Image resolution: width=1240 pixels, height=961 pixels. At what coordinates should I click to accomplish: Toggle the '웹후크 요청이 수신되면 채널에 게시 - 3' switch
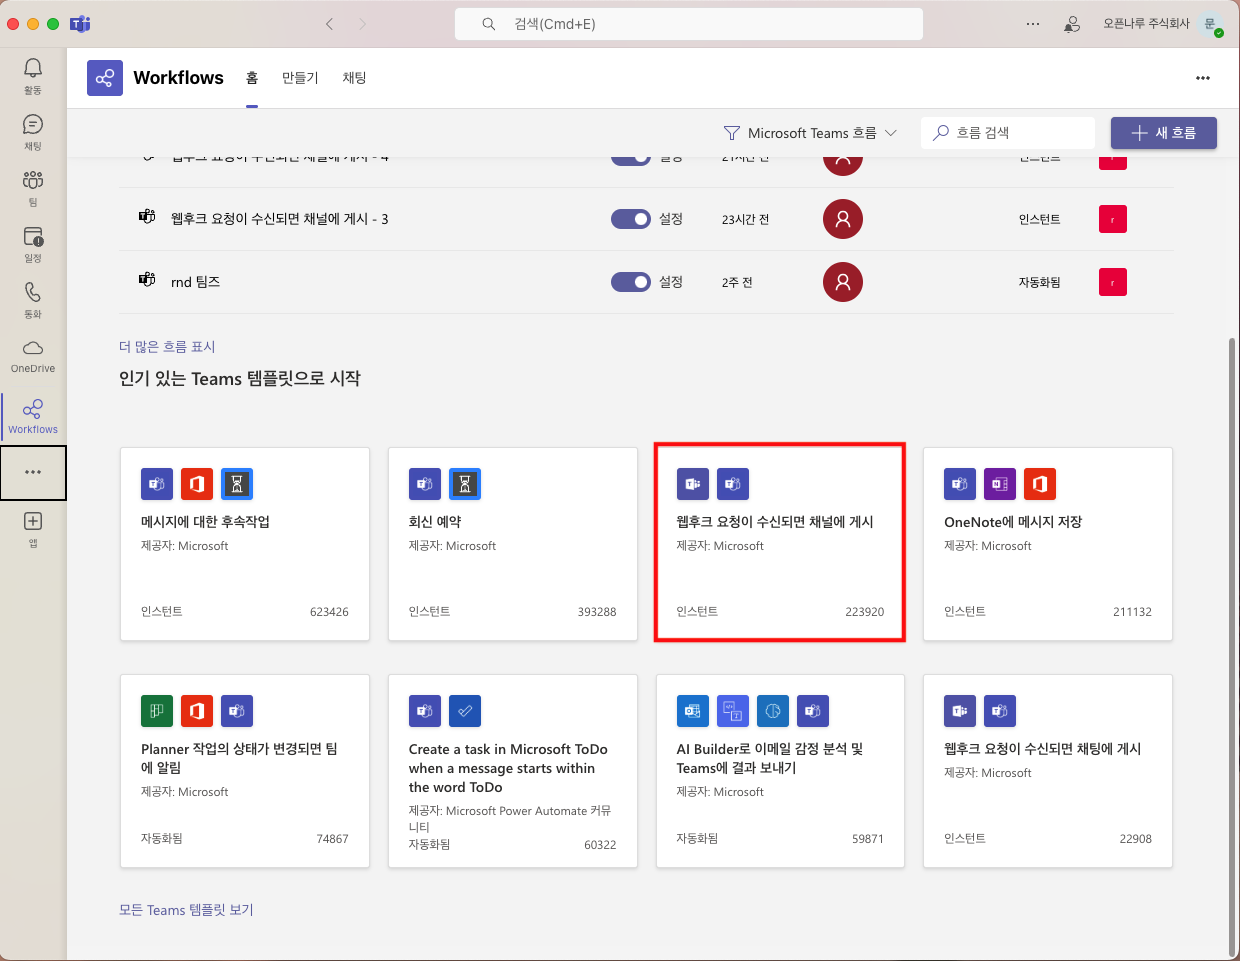click(631, 219)
